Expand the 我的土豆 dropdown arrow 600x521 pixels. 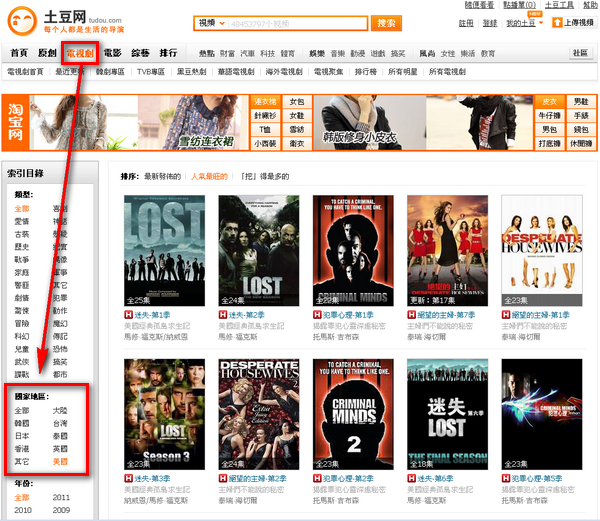click(x=541, y=23)
